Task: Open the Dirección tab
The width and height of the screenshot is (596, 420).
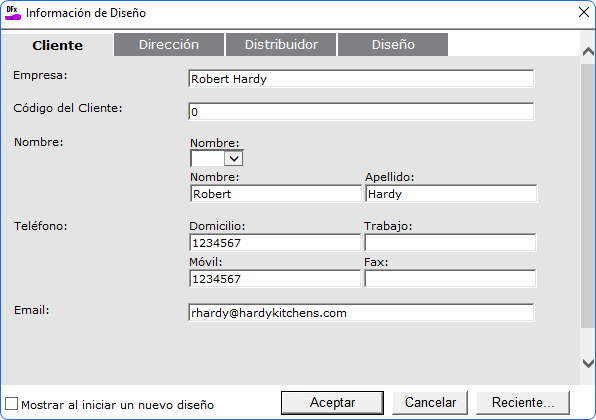Action: pos(169,44)
